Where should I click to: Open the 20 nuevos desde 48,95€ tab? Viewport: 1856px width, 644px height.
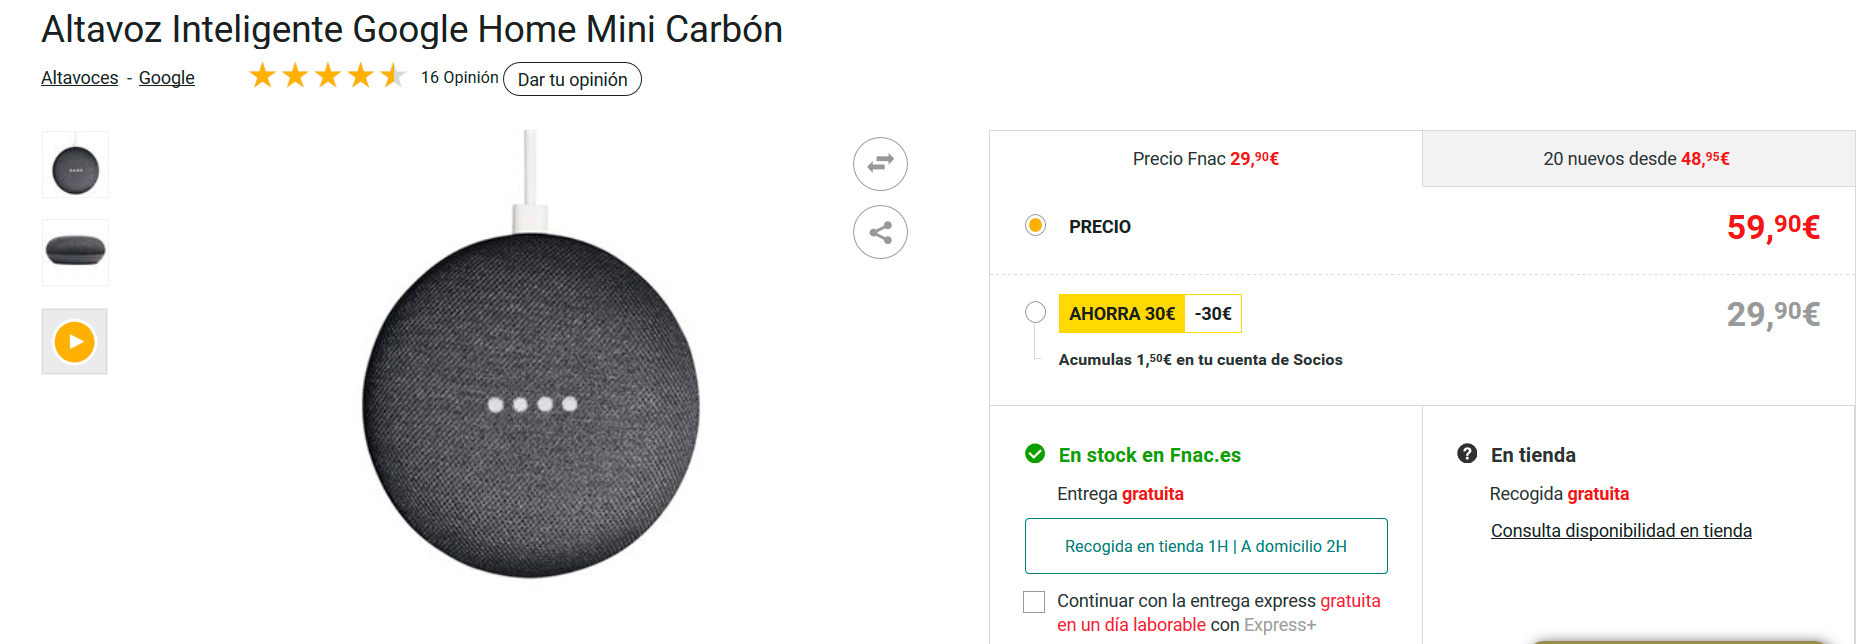click(x=1636, y=159)
